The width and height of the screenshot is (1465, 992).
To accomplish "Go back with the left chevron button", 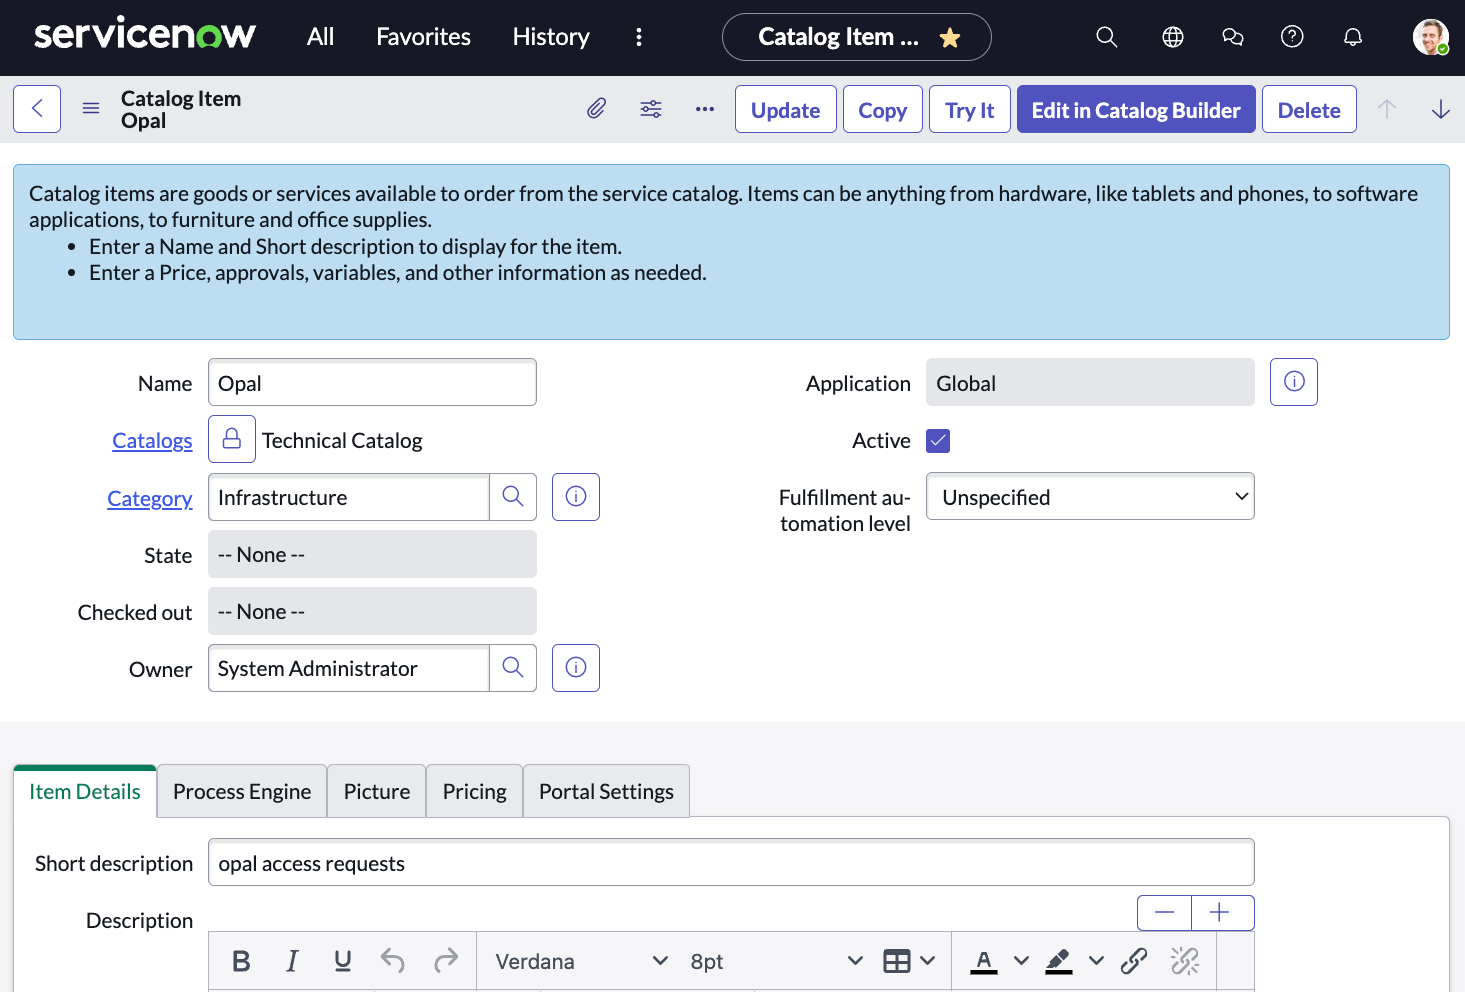I will coord(37,109).
